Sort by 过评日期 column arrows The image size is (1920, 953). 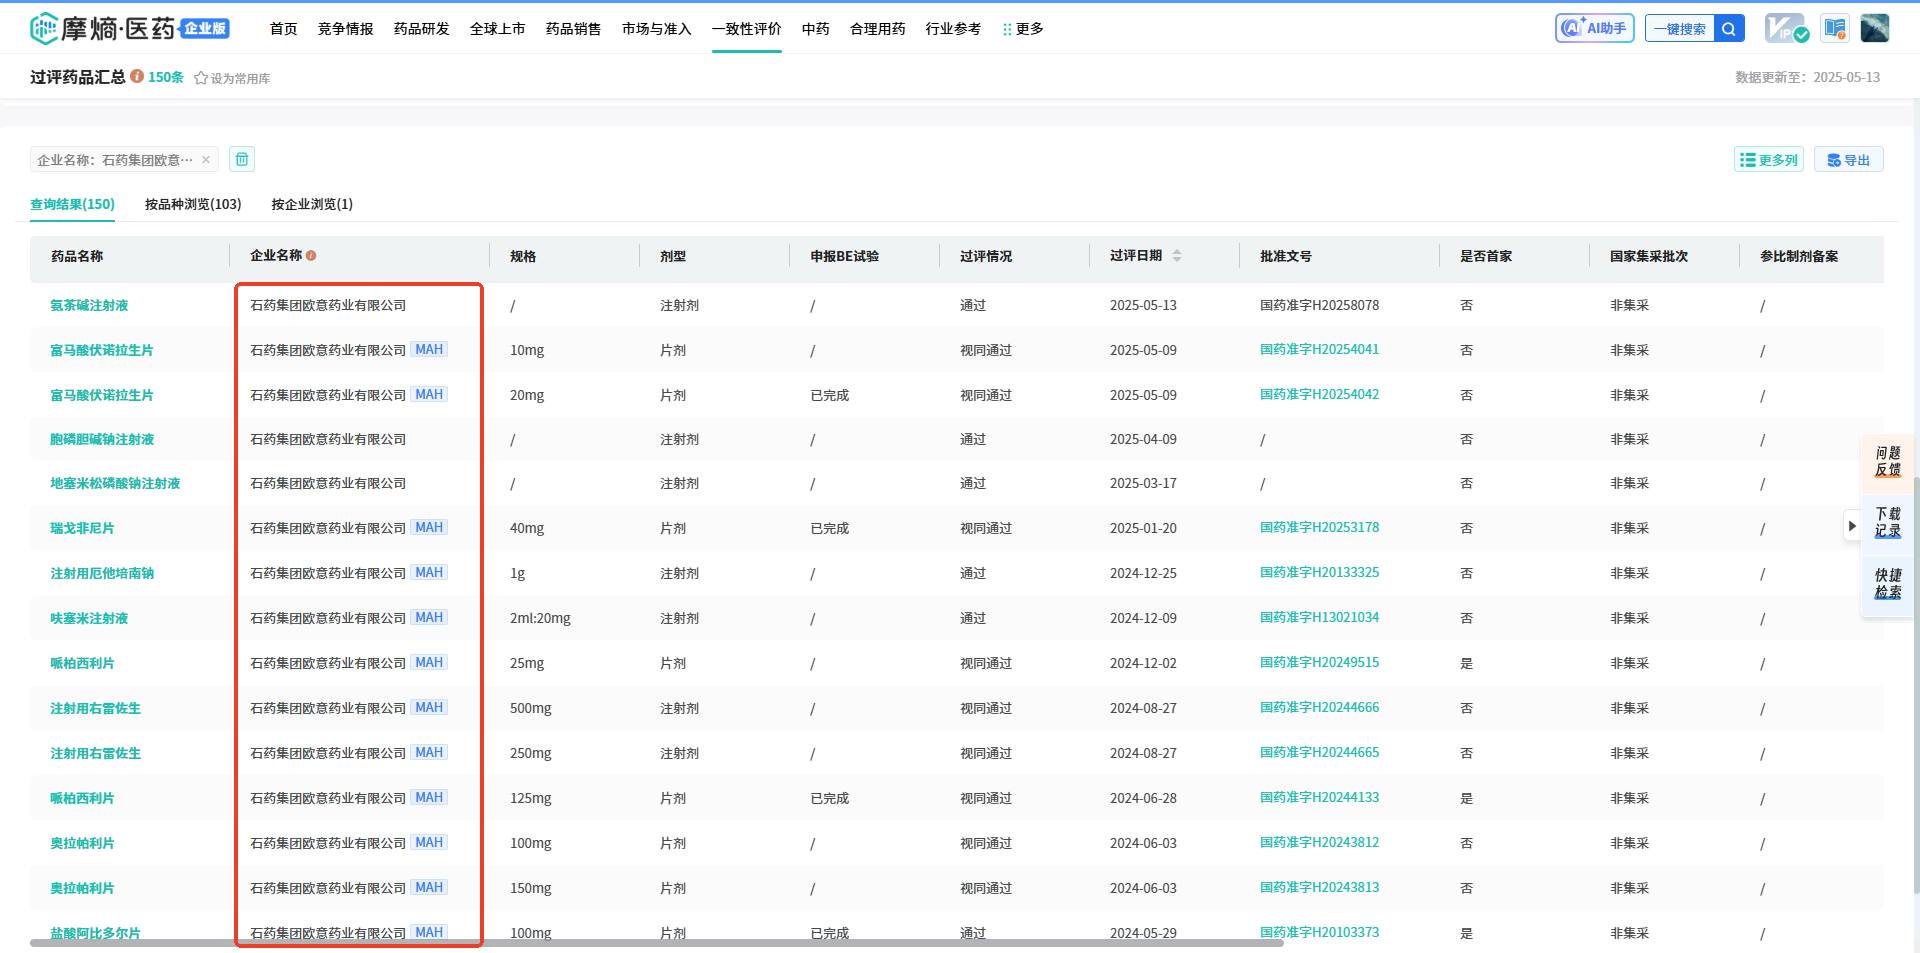click(1177, 256)
